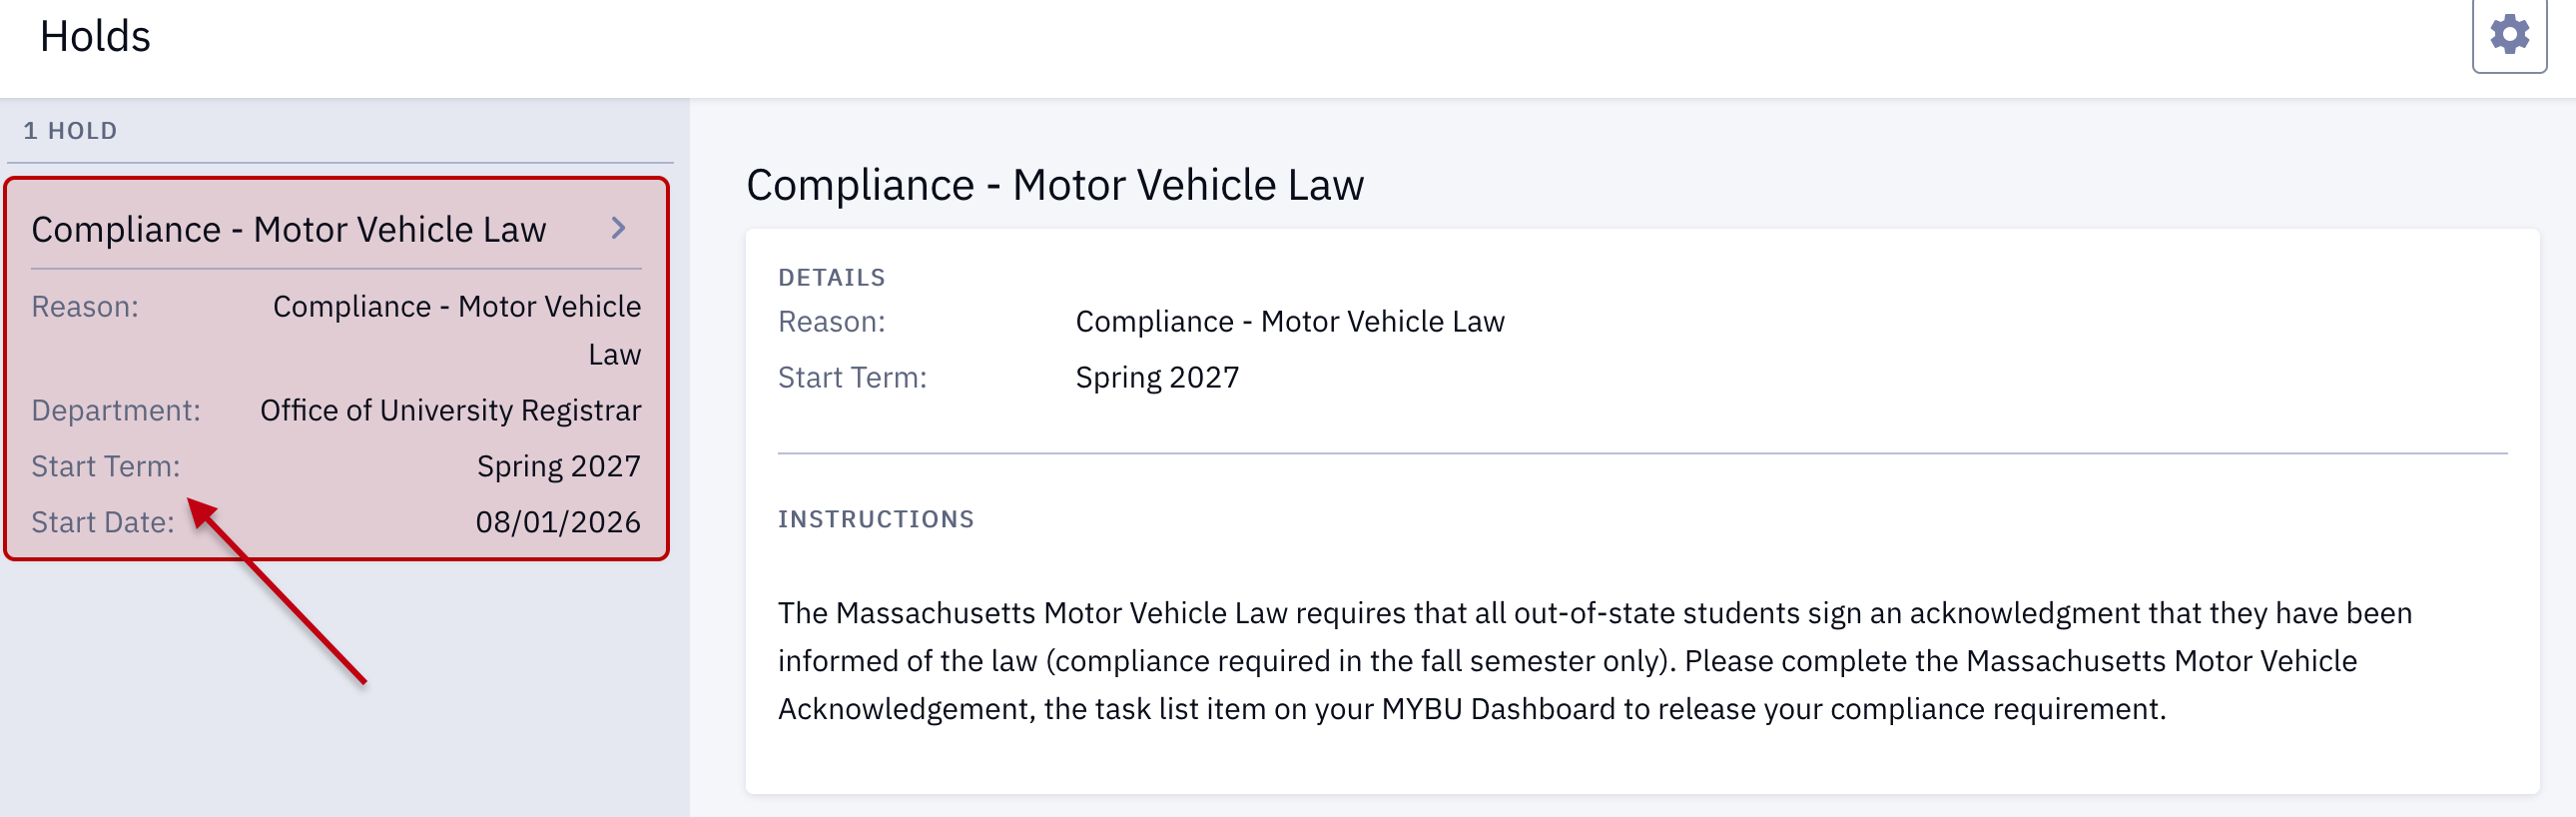2576x817 pixels.
Task: Click the Massachusetts Motor Vehicle Law instructions paragraph
Action: coord(1595,660)
